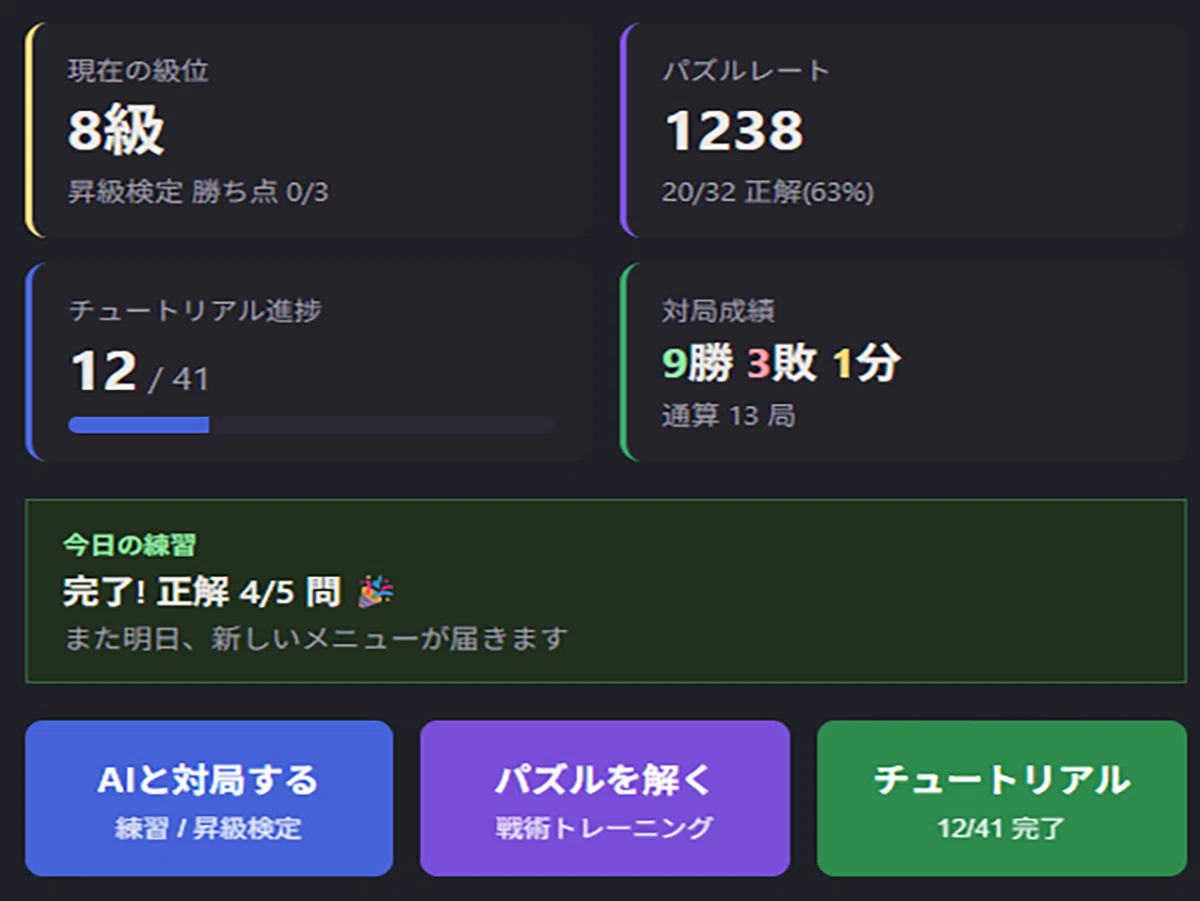The height and width of the screenshot is (901, 1200).
Task: Select the 現在の級位 8級 card
Action: pyautogui.click(x=309, y=130)
